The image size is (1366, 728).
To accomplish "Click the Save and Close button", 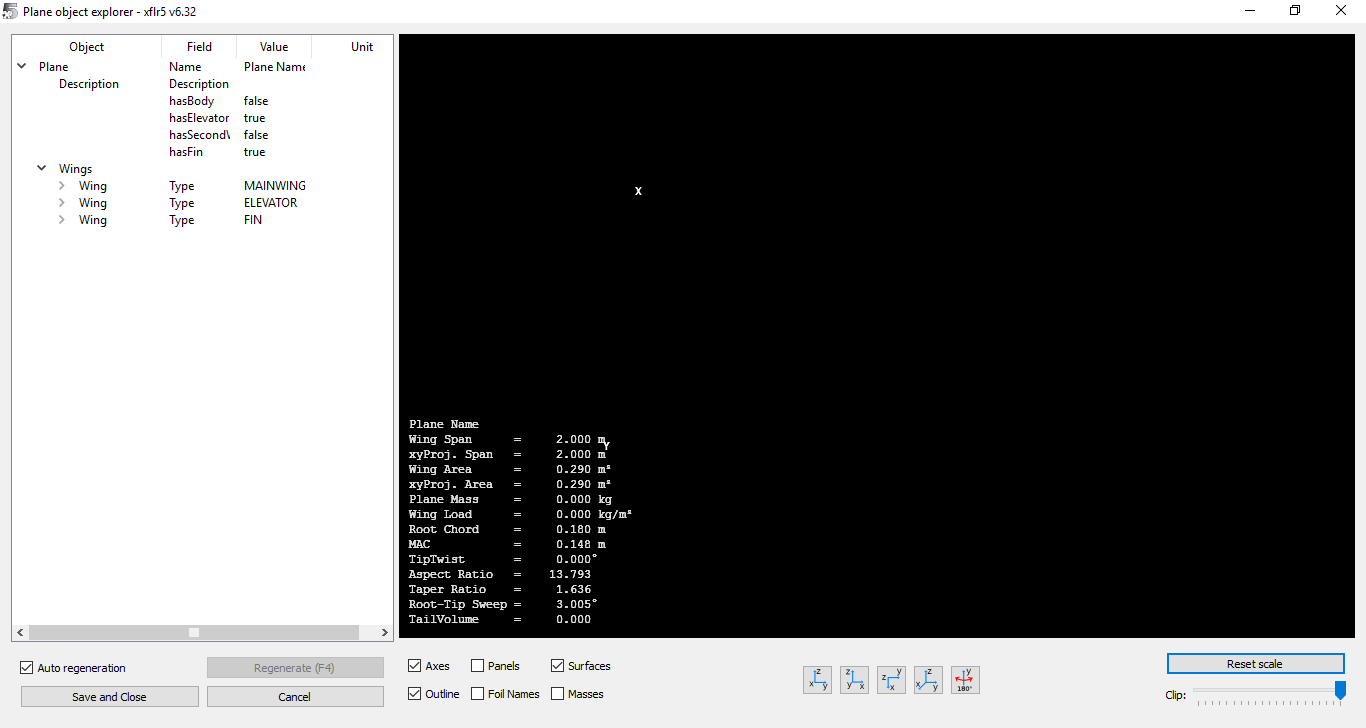I will tap(110, 697).
